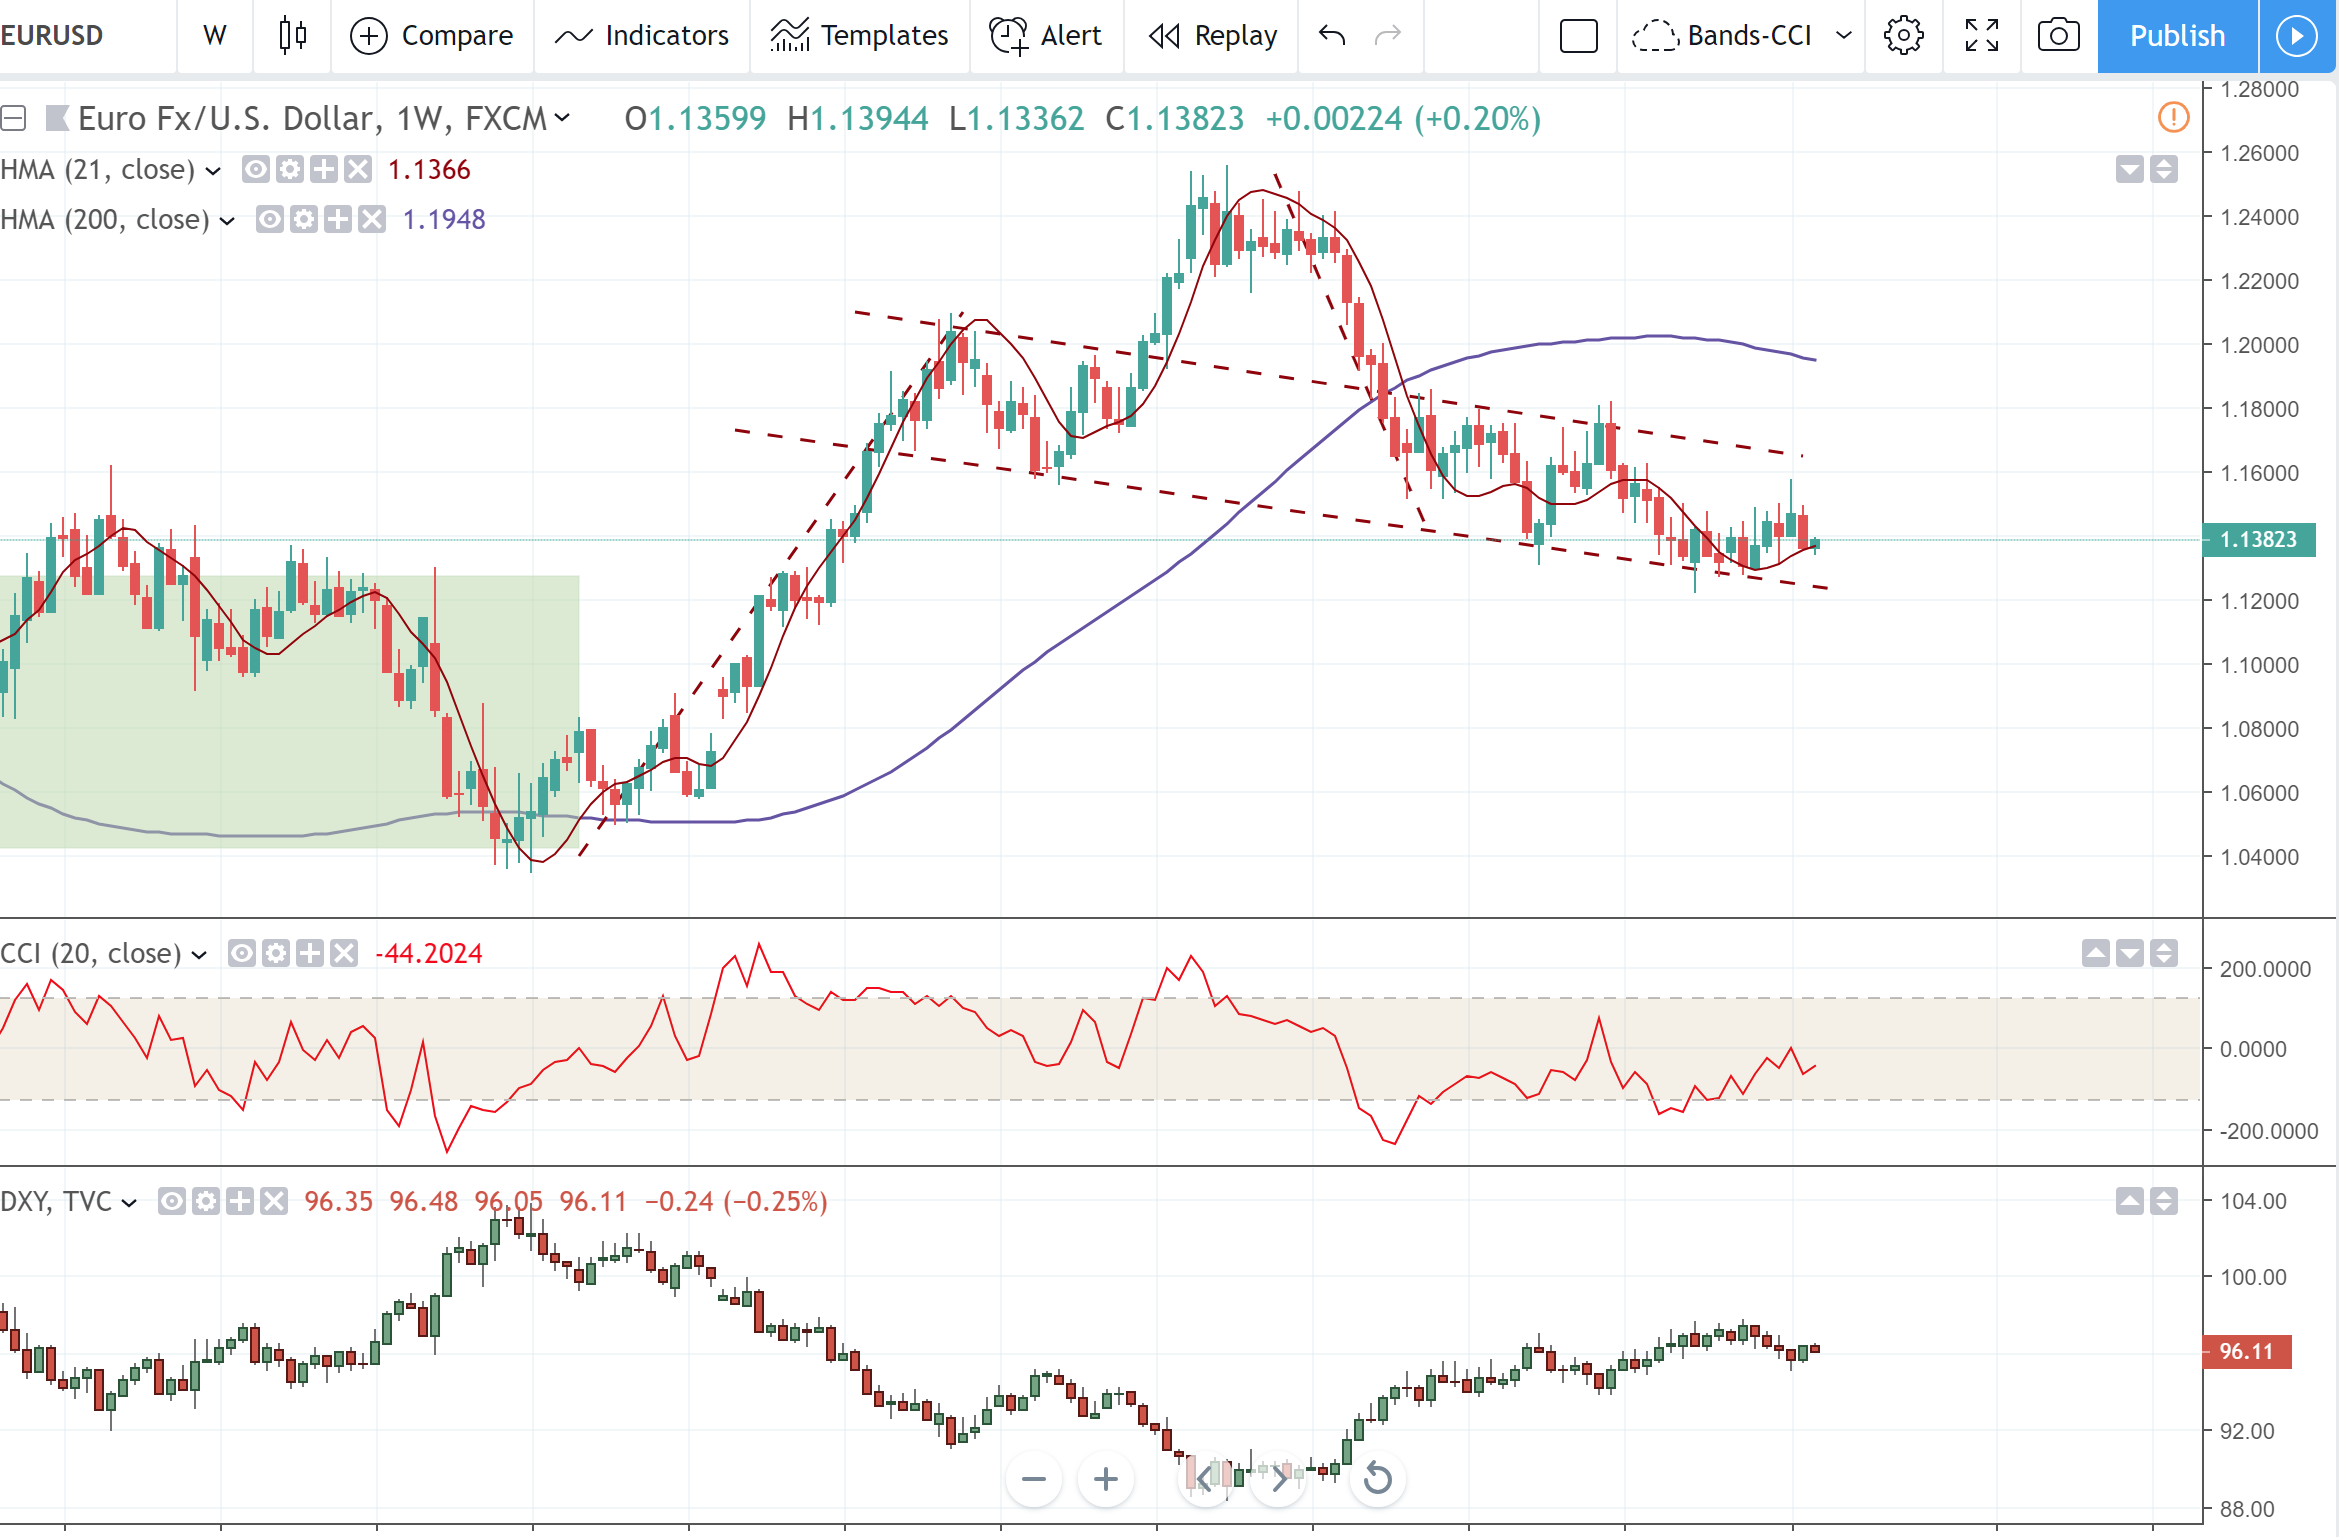This screenshot has height=1537, width=2339.
Task: Open DXY symbol settings gear
Action: coord(206,1201)
